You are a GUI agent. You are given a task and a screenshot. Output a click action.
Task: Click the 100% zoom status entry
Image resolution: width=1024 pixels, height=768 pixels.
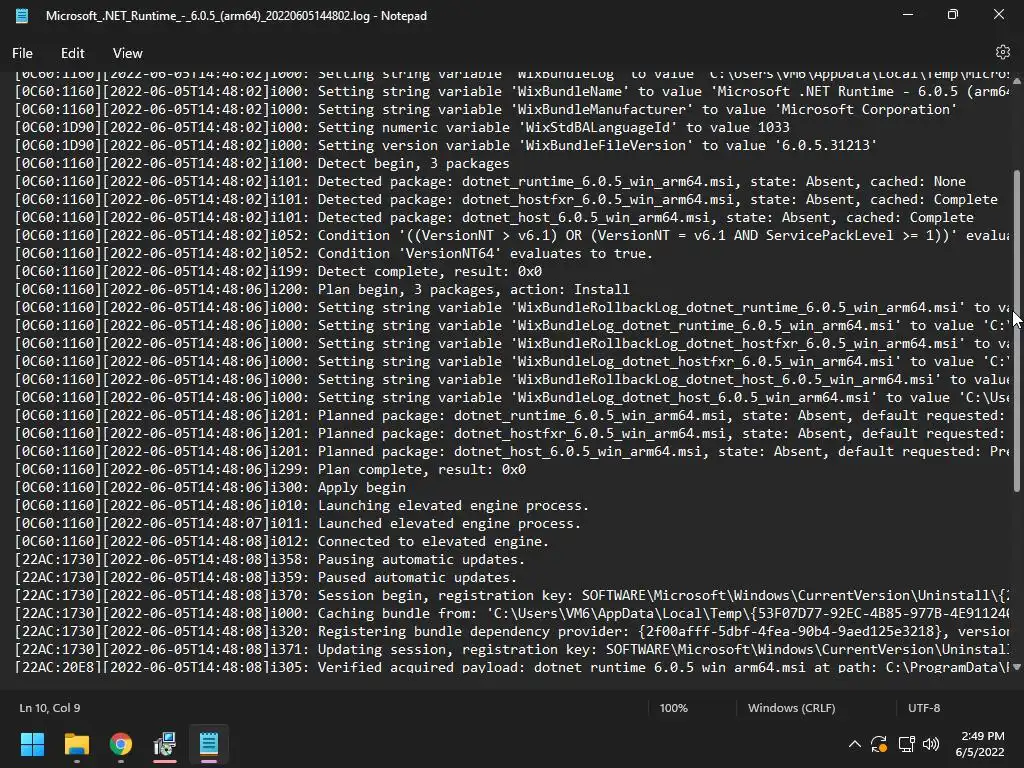pyautogui.click(x=673, y=708)
